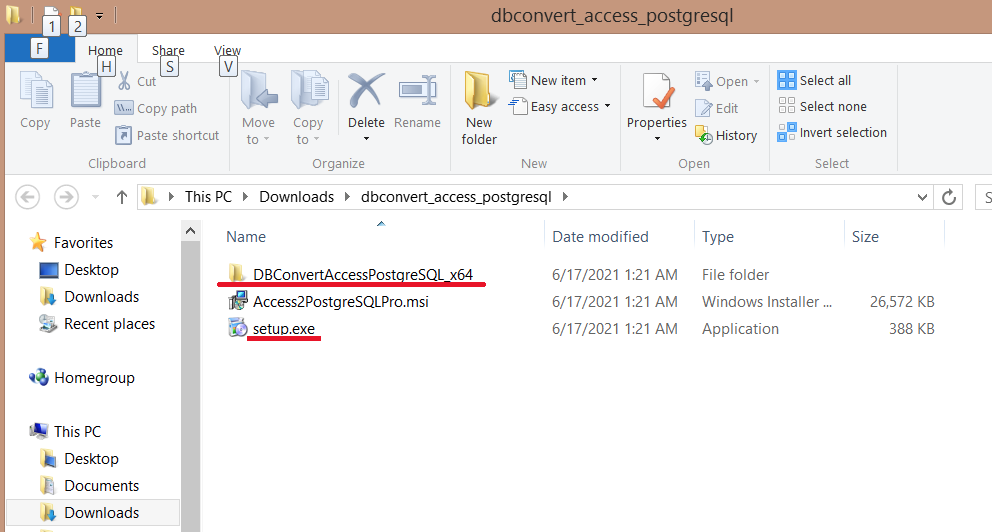The height and width of the screenshot is (532, 992).
Task: Click the Copy icon in Clipboard group
Action: pos(35,92)
